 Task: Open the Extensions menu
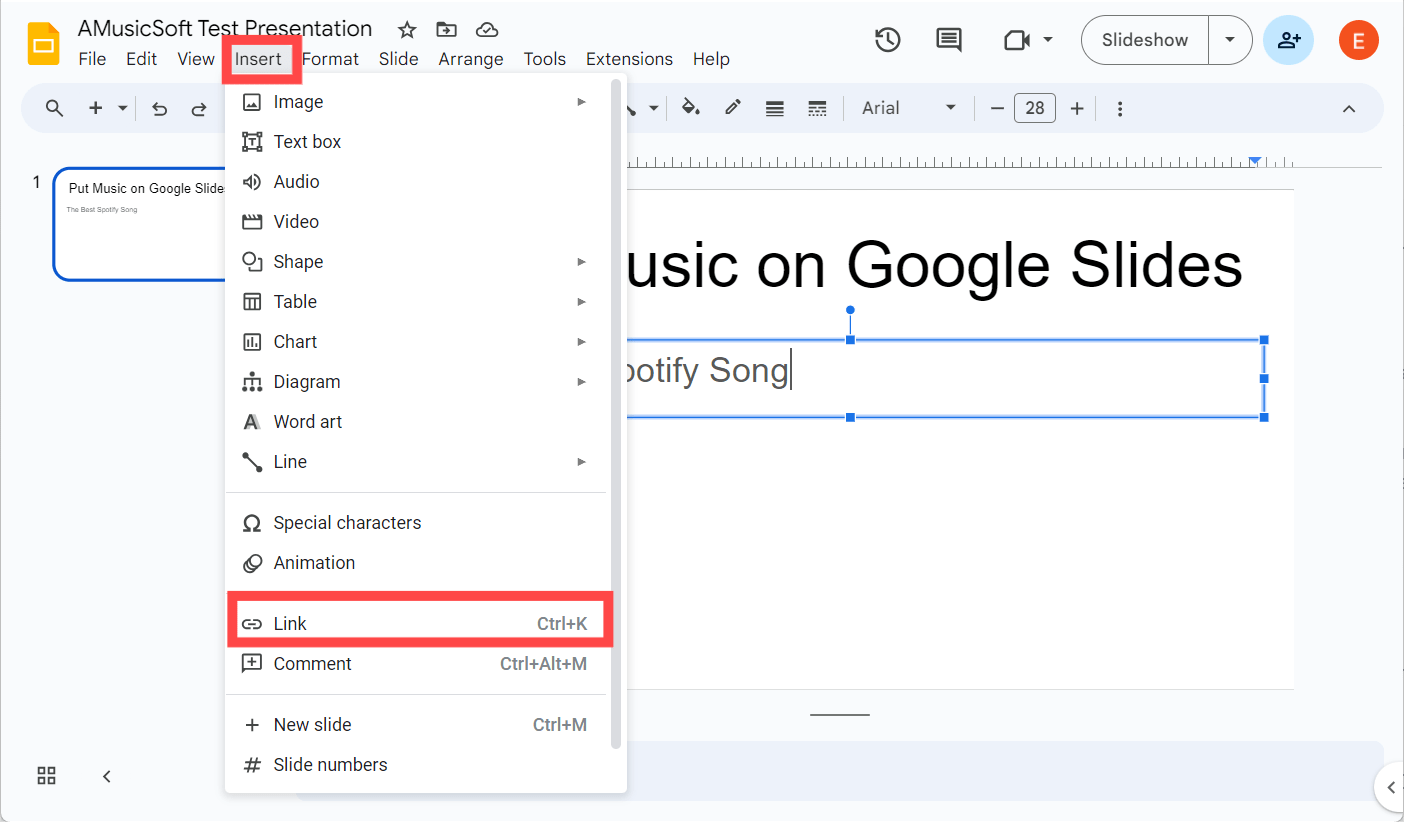click(x=629, y=59)
